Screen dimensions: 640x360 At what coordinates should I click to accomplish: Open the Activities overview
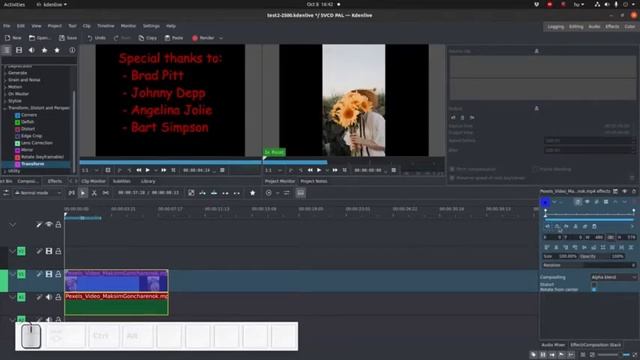click(x=14, y=4)
